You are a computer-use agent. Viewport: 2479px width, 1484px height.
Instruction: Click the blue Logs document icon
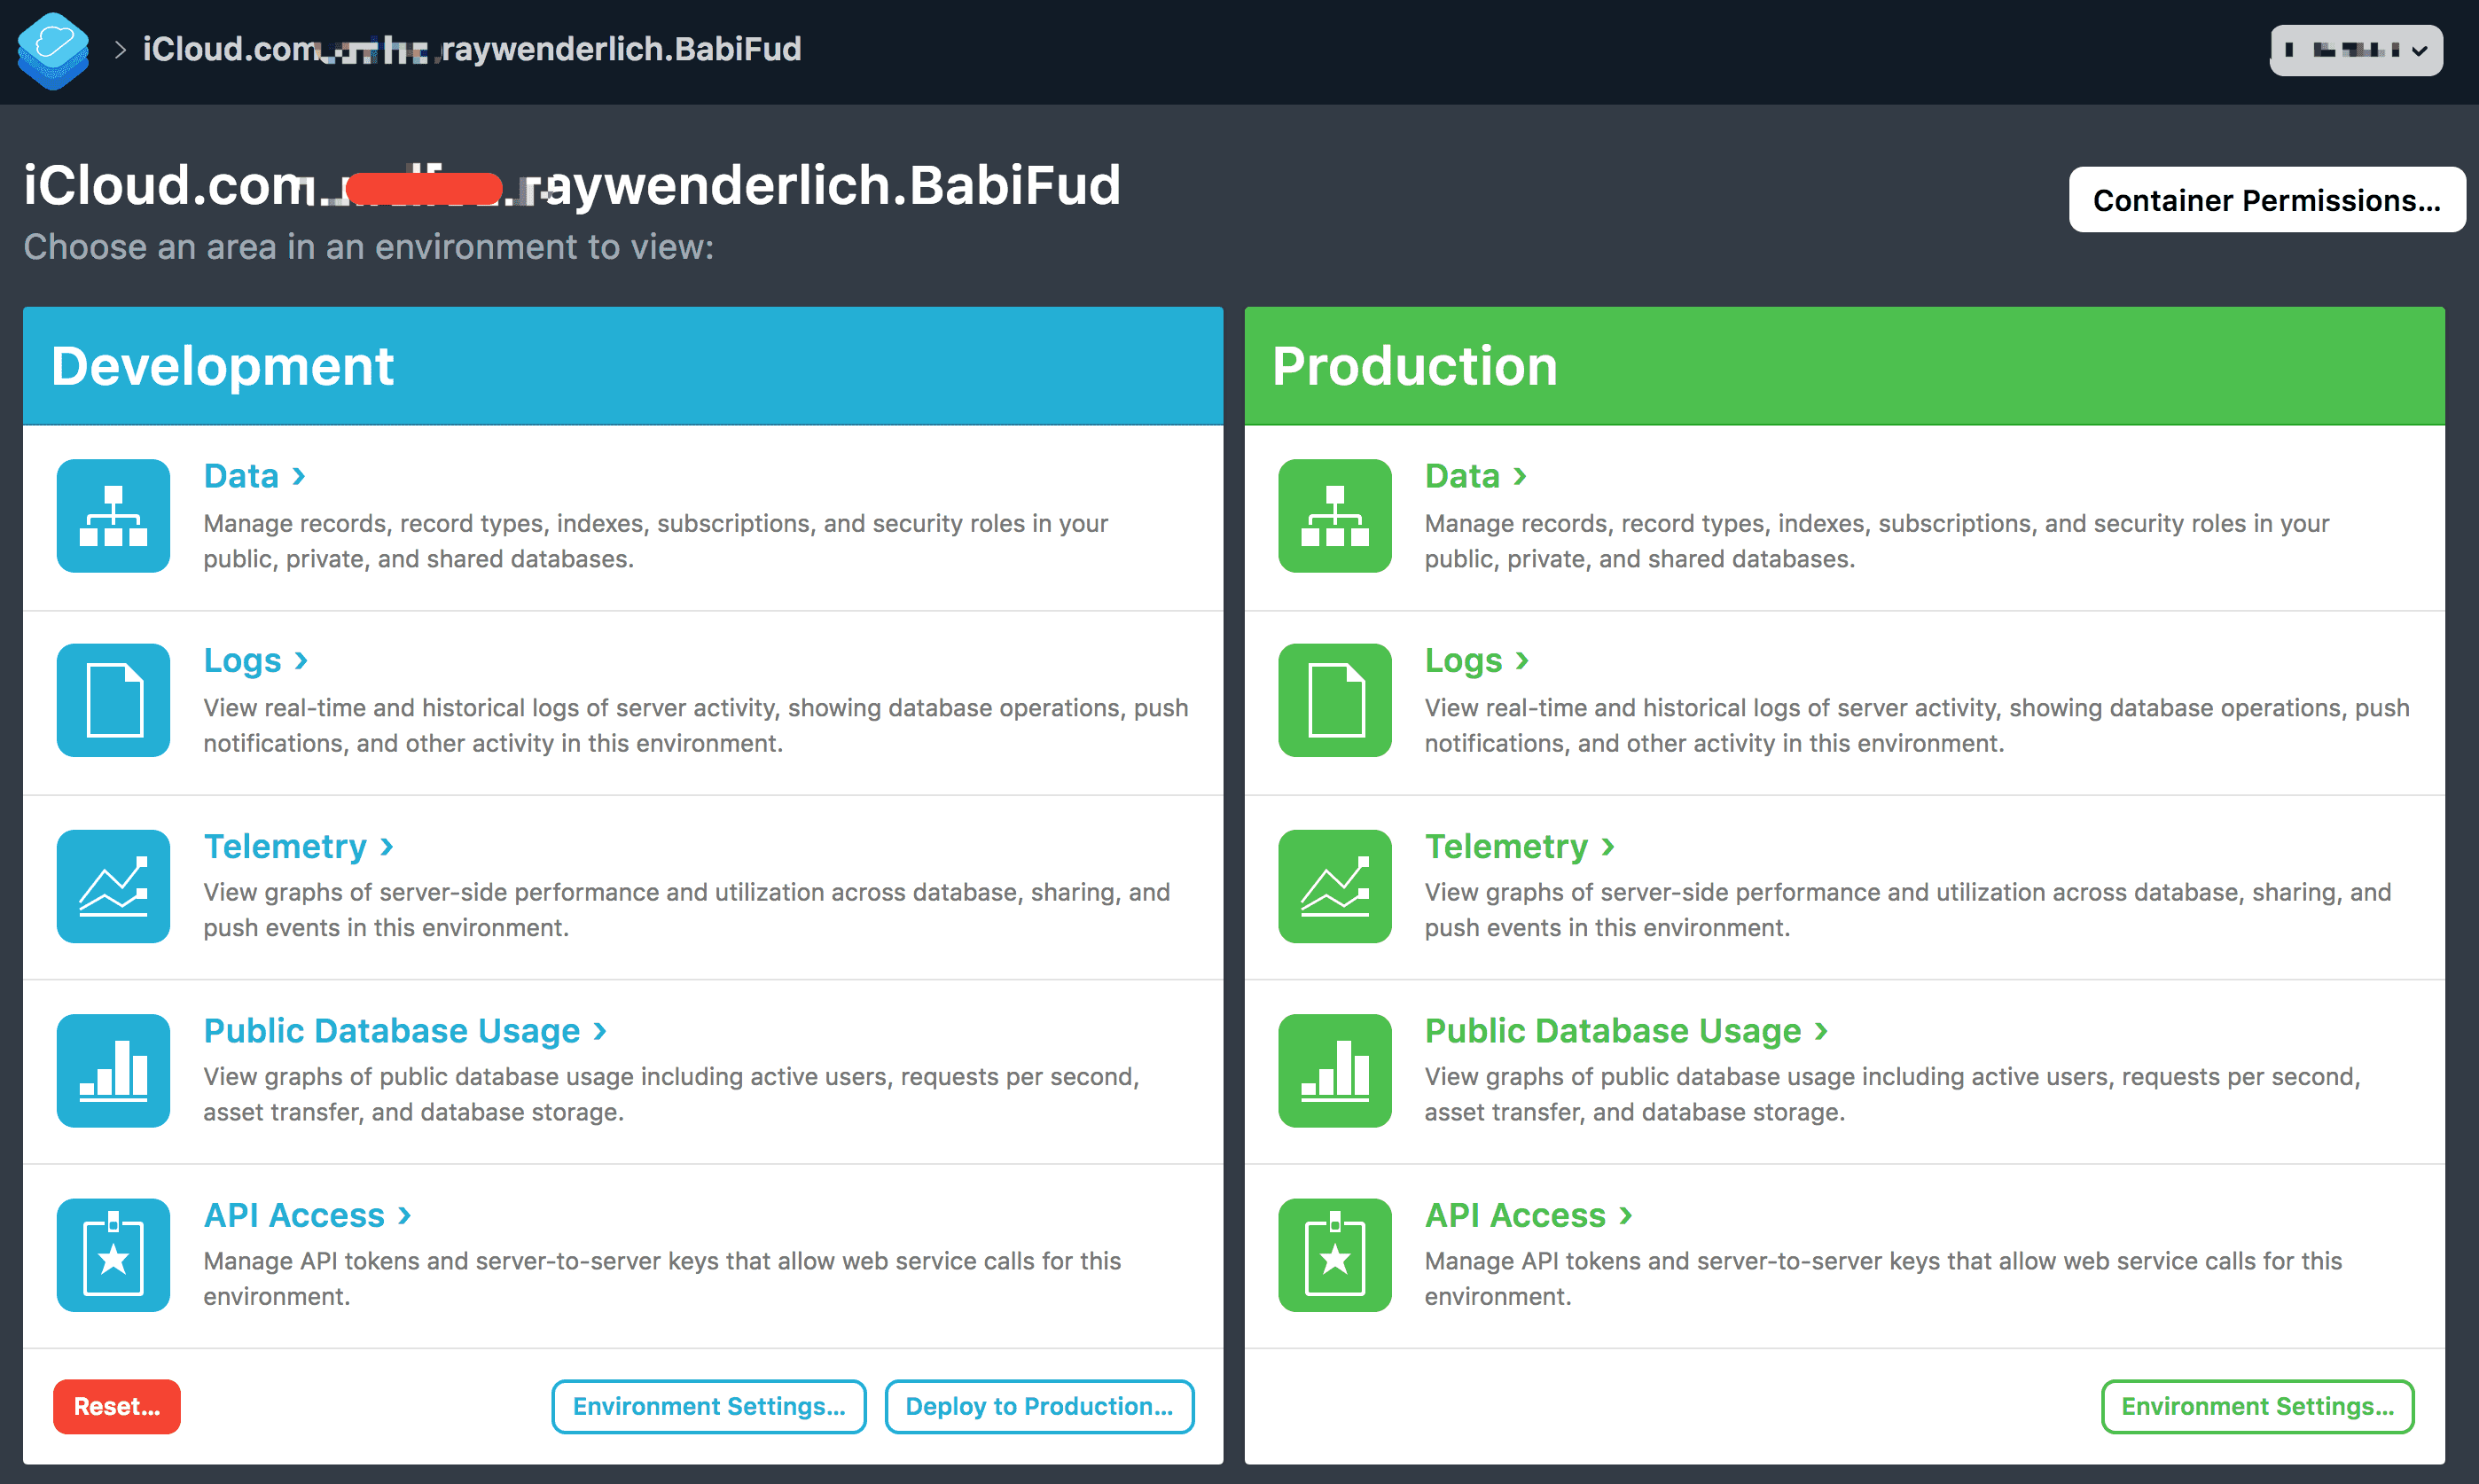[x=113, y=700]
